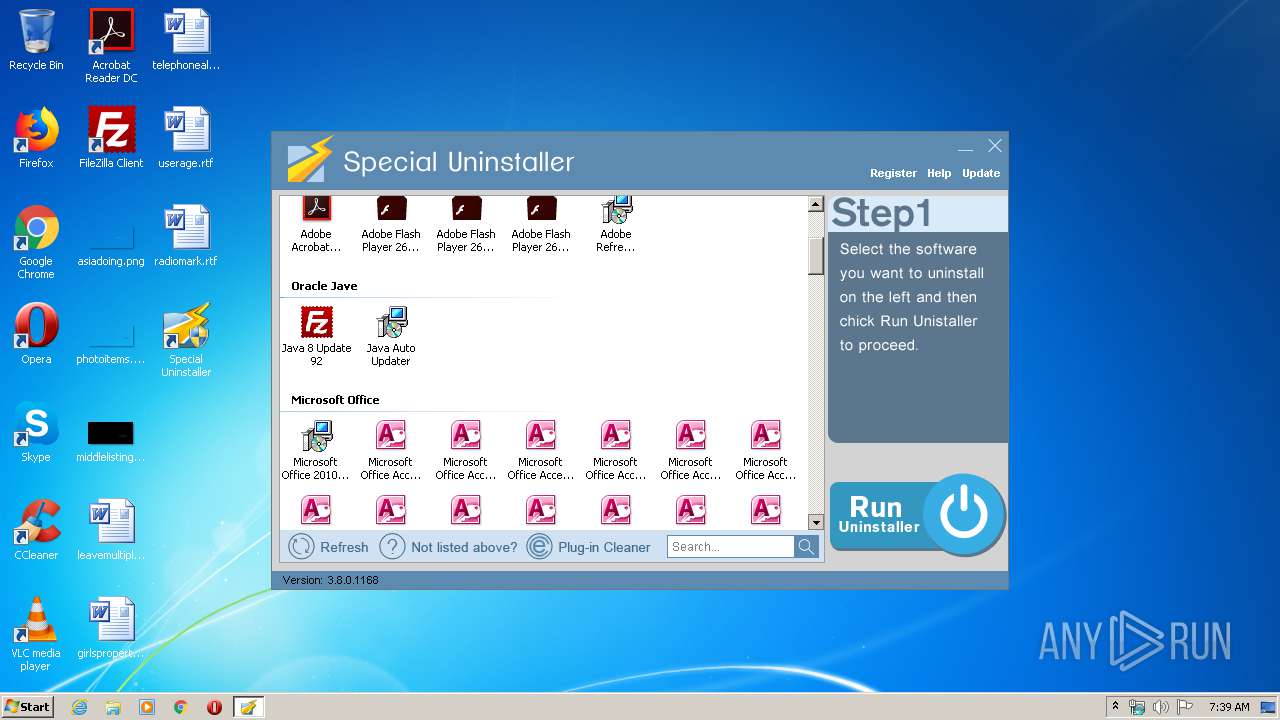
Task: Select the Microsoft Office Acce... entry
Action: 541,451
